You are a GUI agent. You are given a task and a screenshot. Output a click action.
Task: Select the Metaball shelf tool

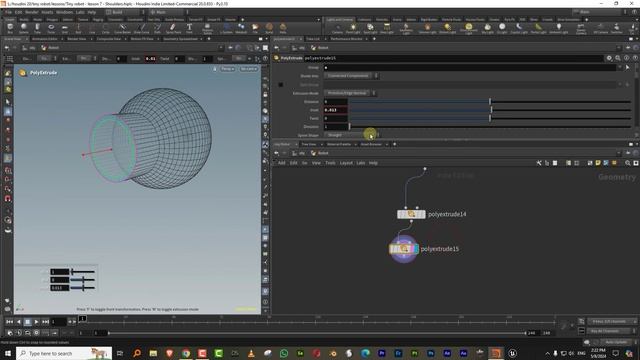click(241, 28)
